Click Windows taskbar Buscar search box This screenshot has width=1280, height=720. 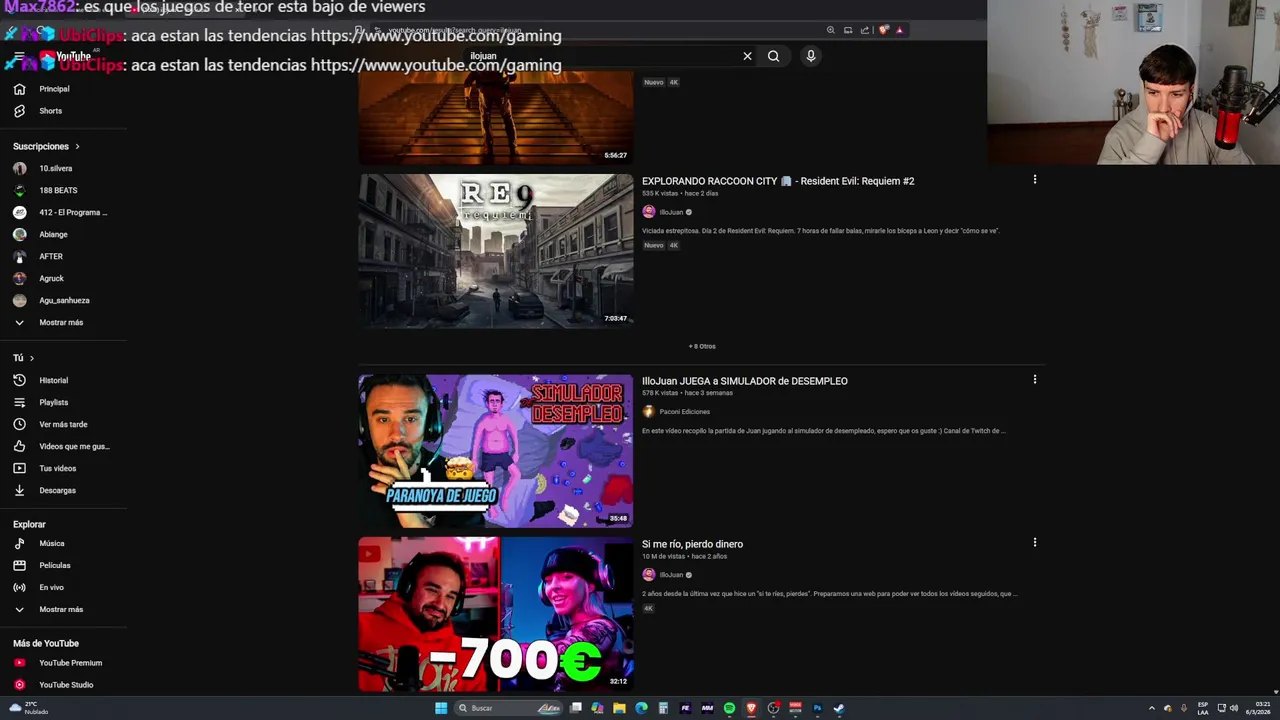[507, 708]
